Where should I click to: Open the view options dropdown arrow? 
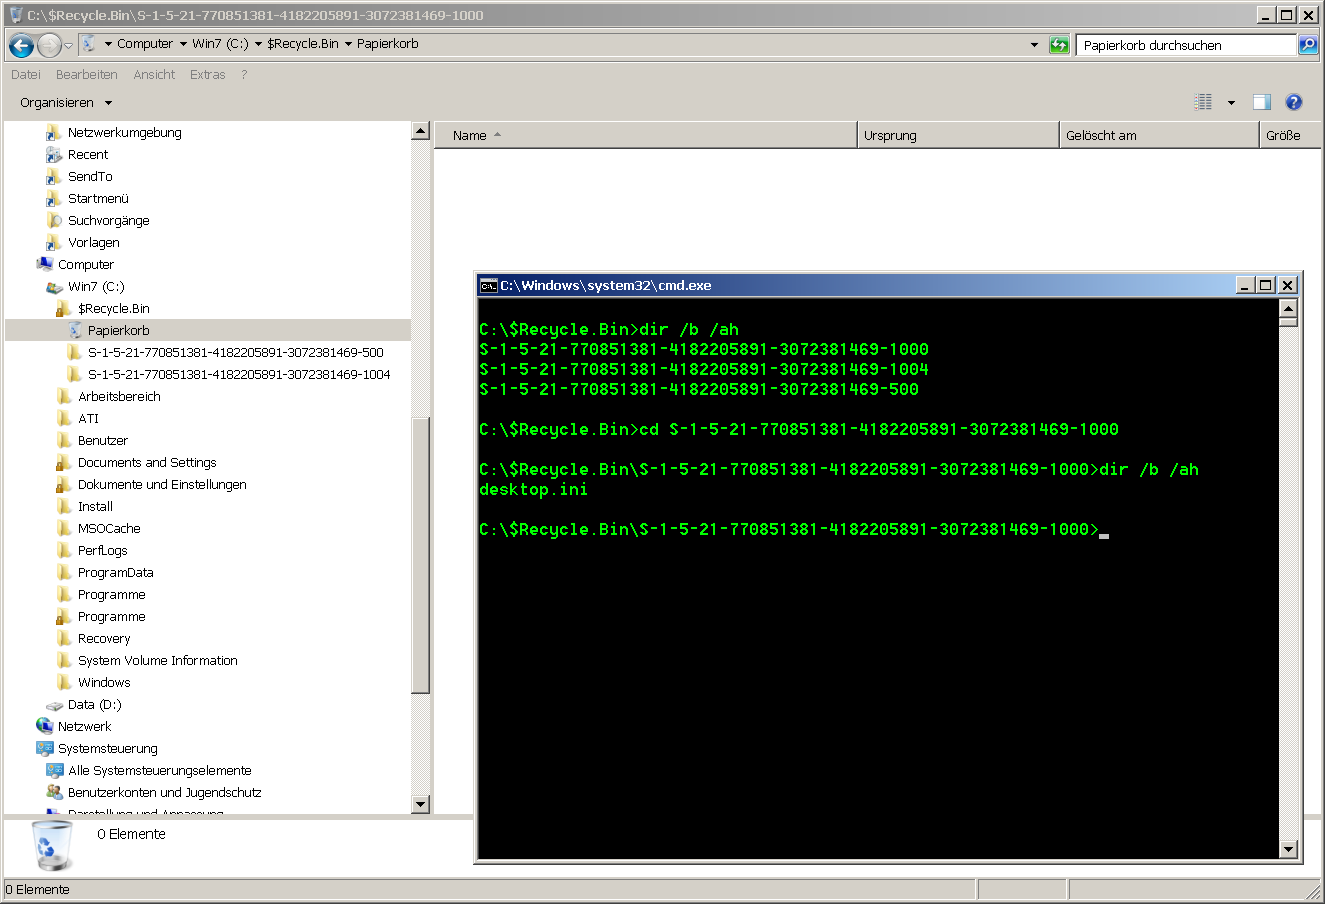[x=1231, y=102]
